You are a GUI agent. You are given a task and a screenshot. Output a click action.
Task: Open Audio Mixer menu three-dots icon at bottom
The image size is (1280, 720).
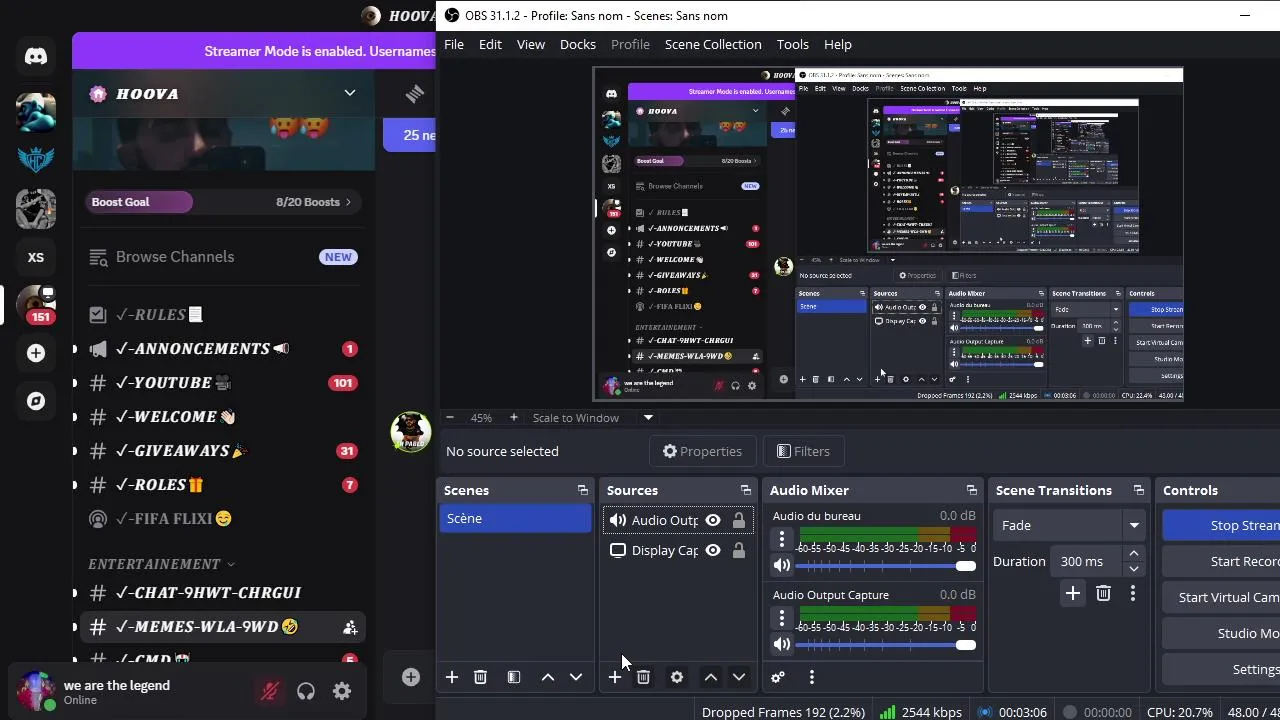coord(812,677)
